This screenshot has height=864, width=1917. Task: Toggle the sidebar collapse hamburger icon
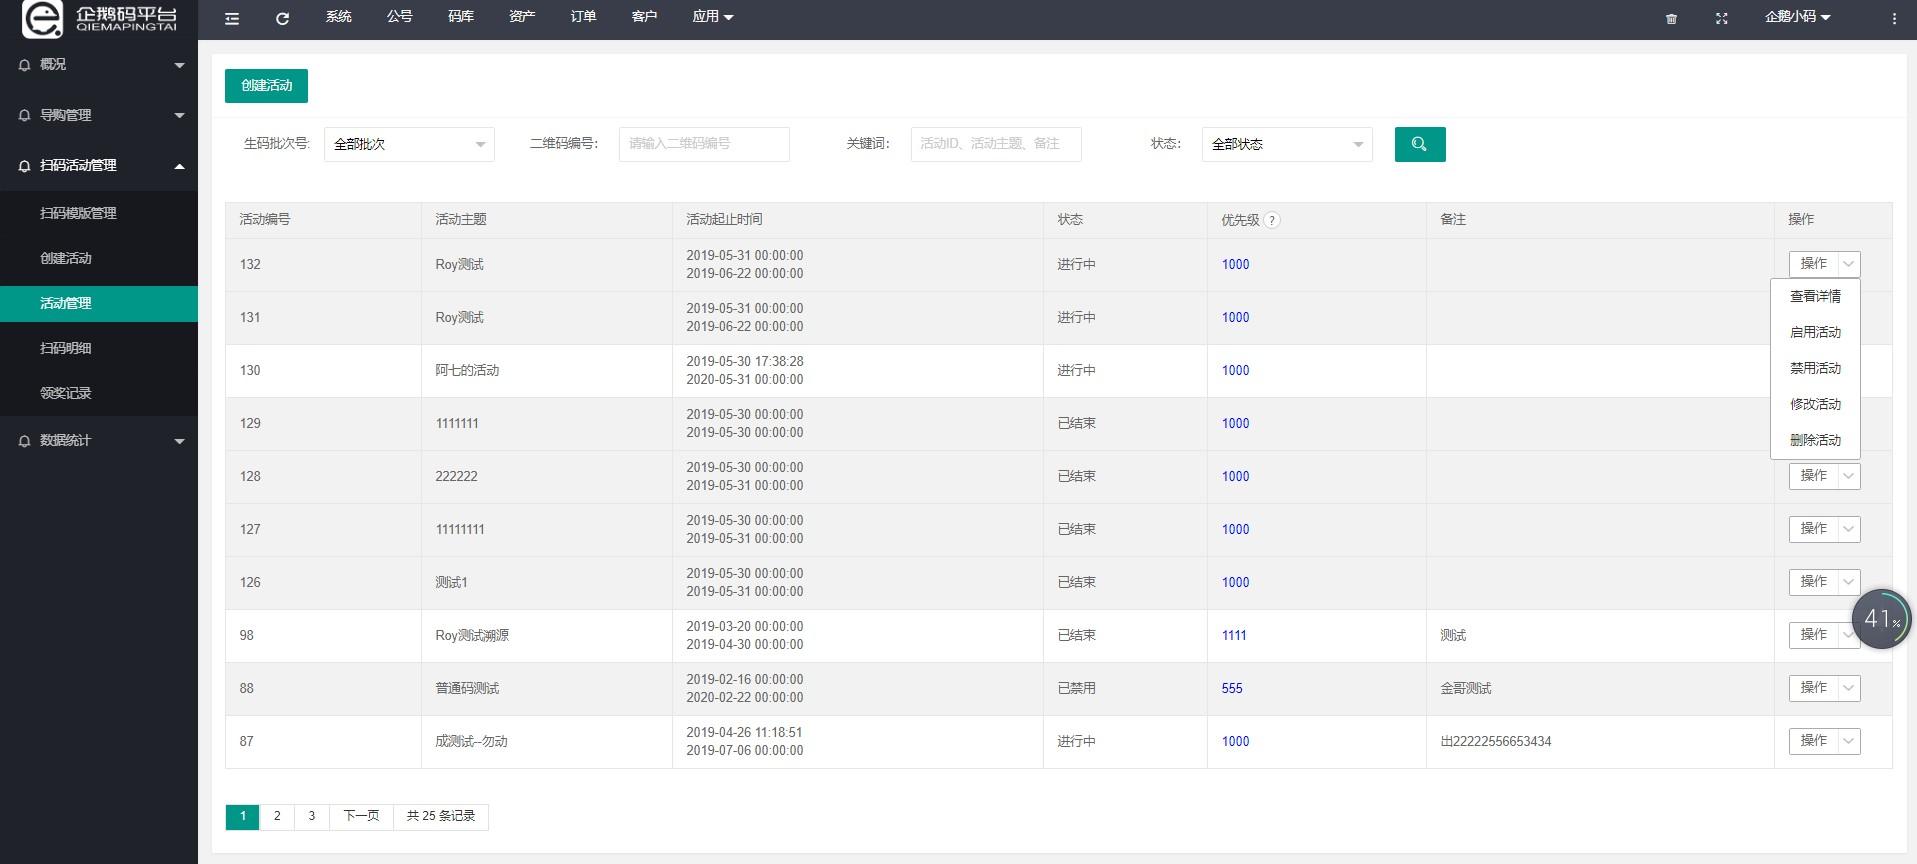(x=232, y=18)
